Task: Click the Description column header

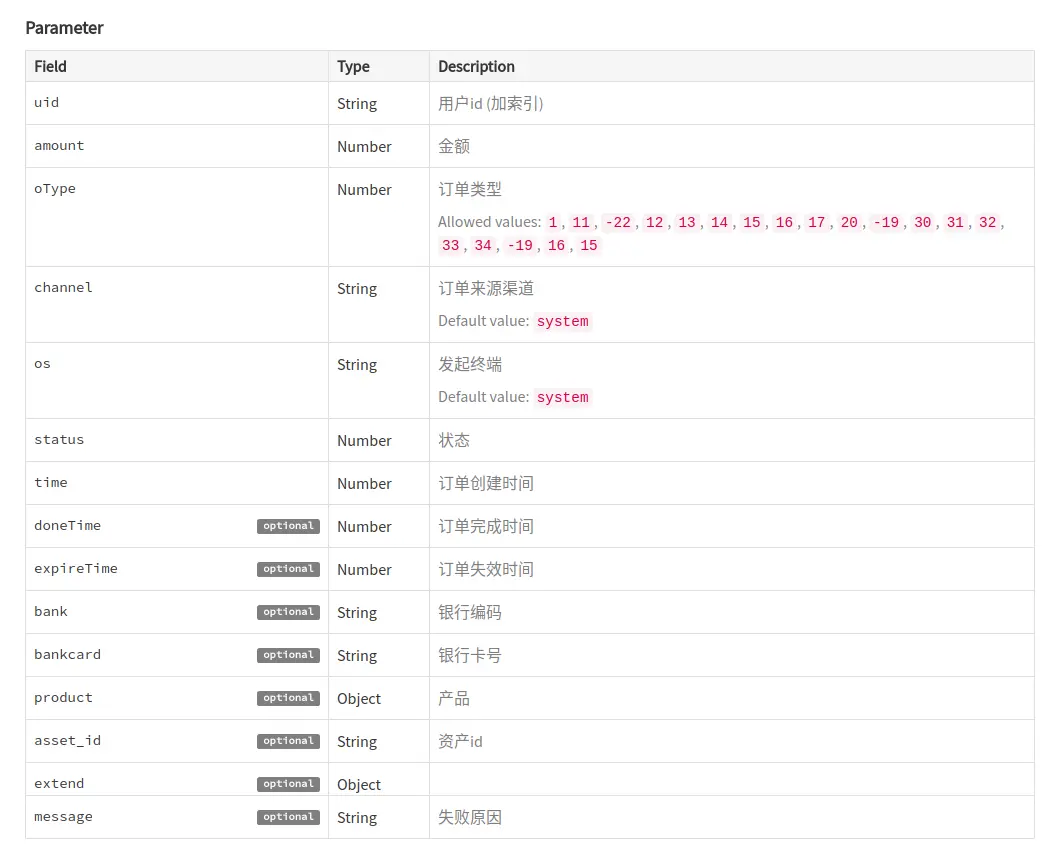Action: 476,67
